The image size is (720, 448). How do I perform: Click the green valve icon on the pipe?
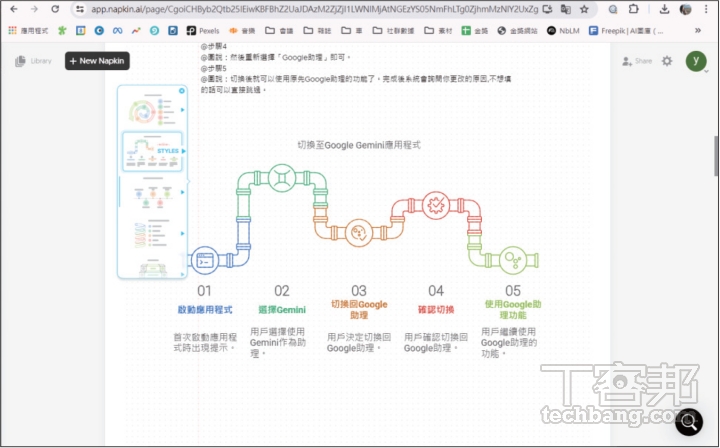tap(281, 178)
